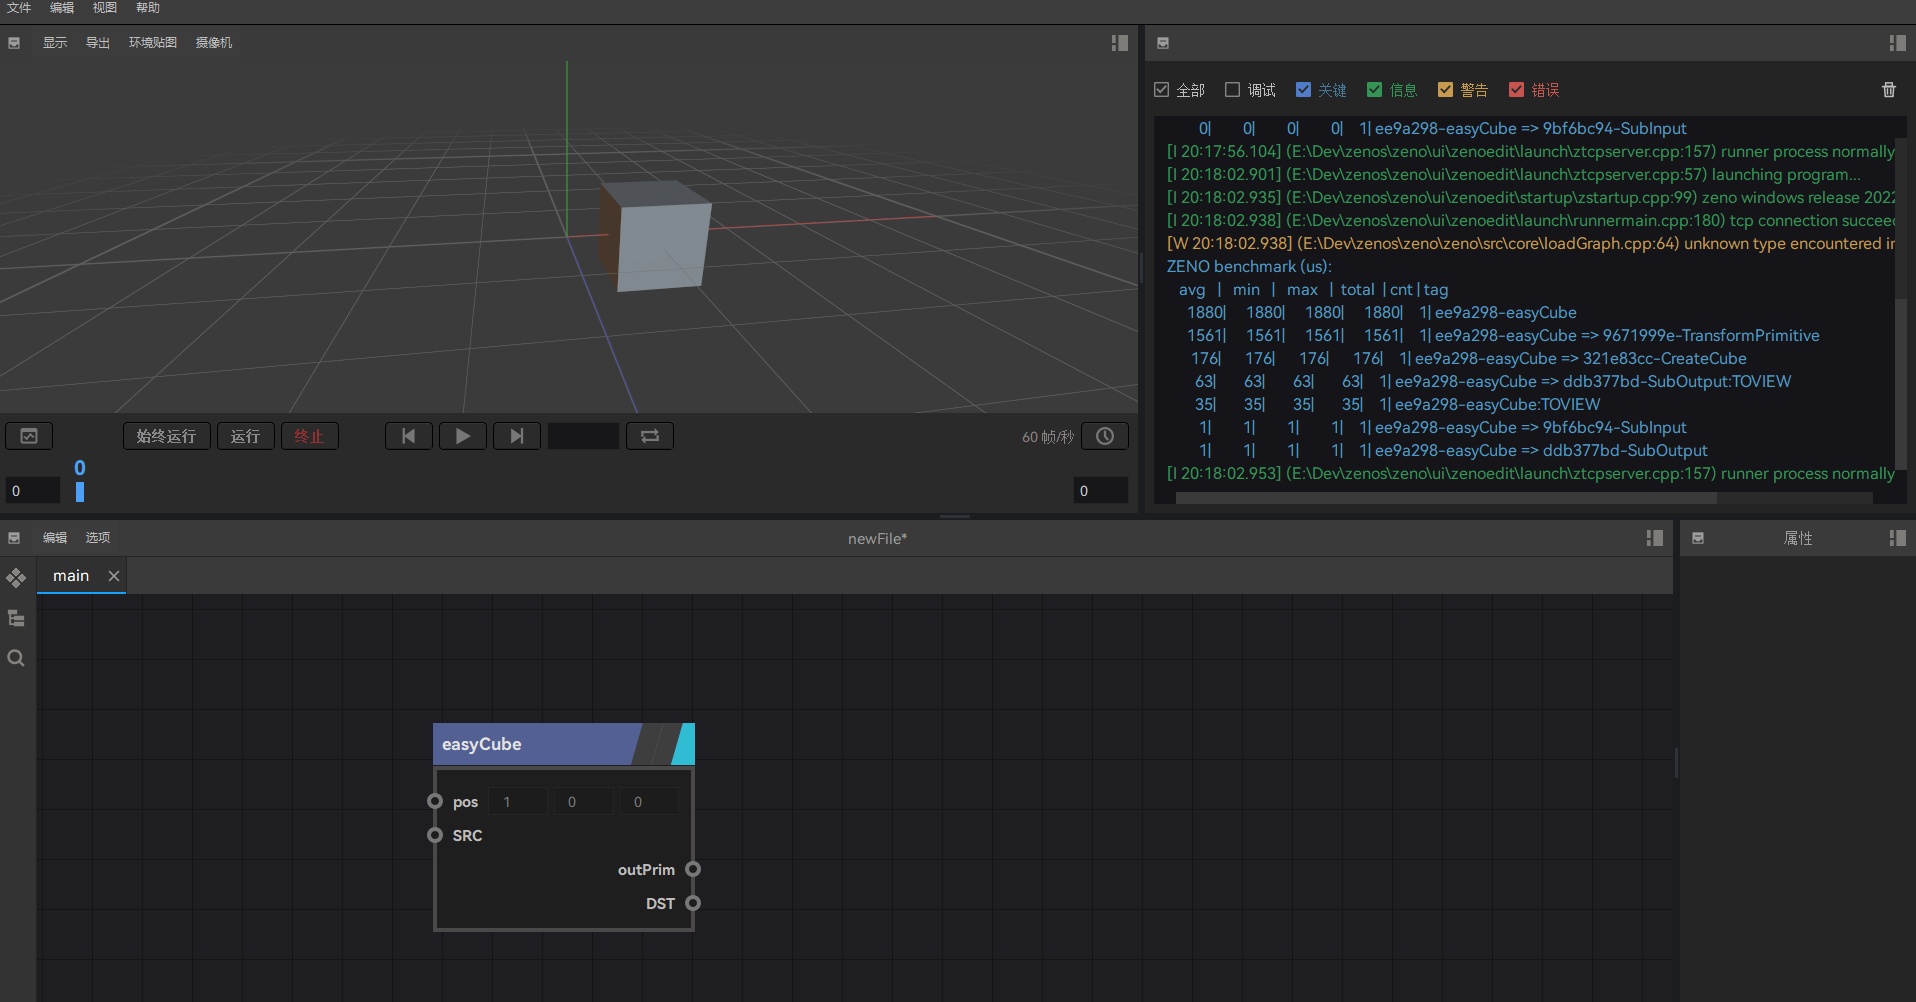Click viewport panel split layout icon
Image resolution: width=1916 pixels, height=1002 pixels.
click(x=1120, y=43)
